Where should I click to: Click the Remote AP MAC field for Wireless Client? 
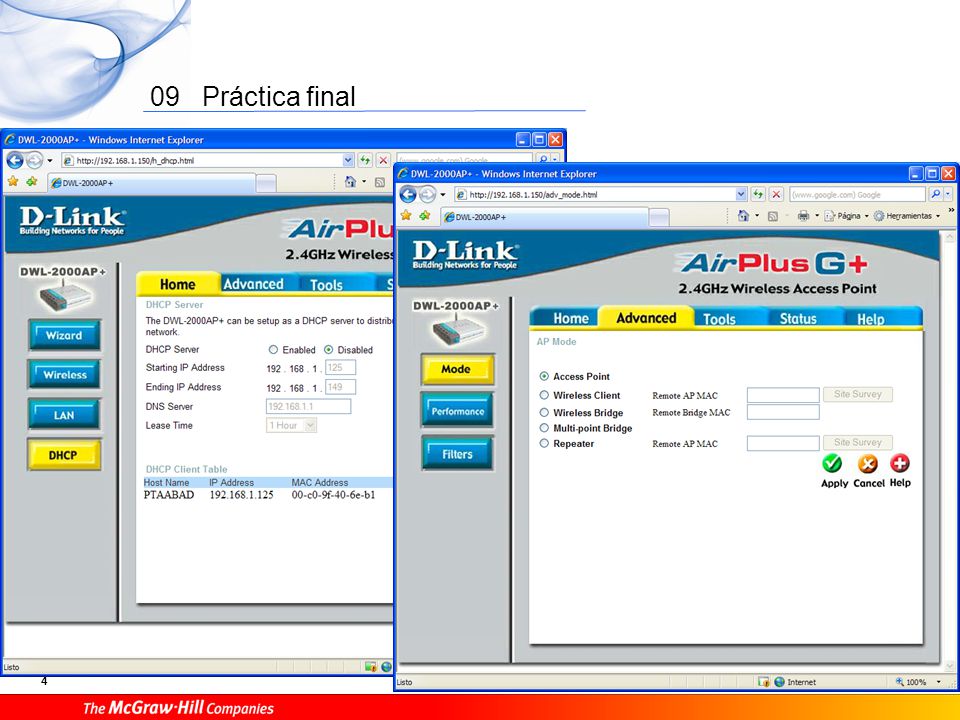click(x=782, y=395)
